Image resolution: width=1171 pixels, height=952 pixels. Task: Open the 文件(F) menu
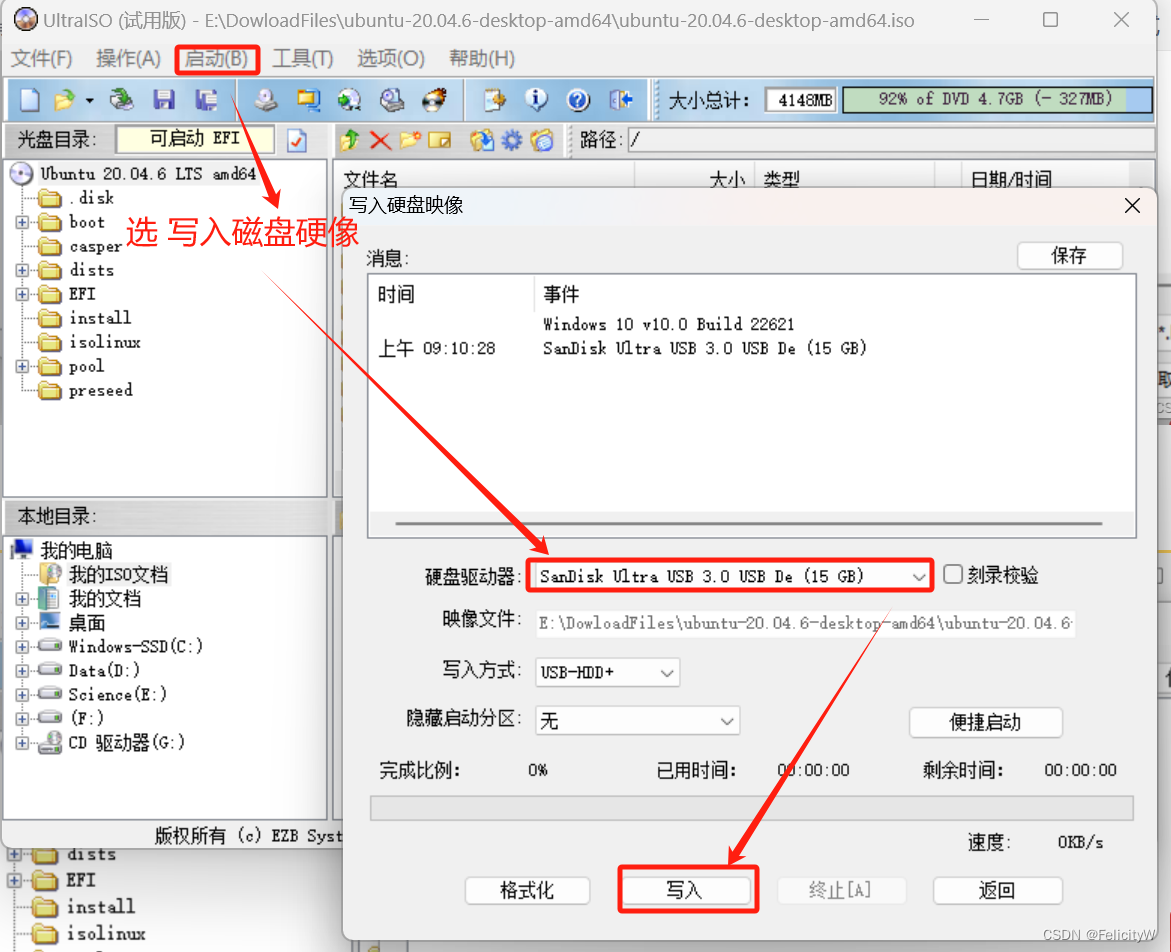[42, 58]
